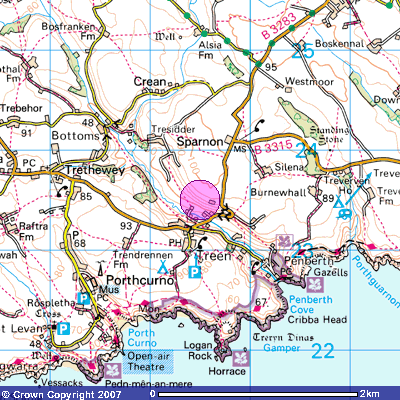The image size is (400, 400).
Task: Click the Westmoor label
Action: click(x=309, y=81)
